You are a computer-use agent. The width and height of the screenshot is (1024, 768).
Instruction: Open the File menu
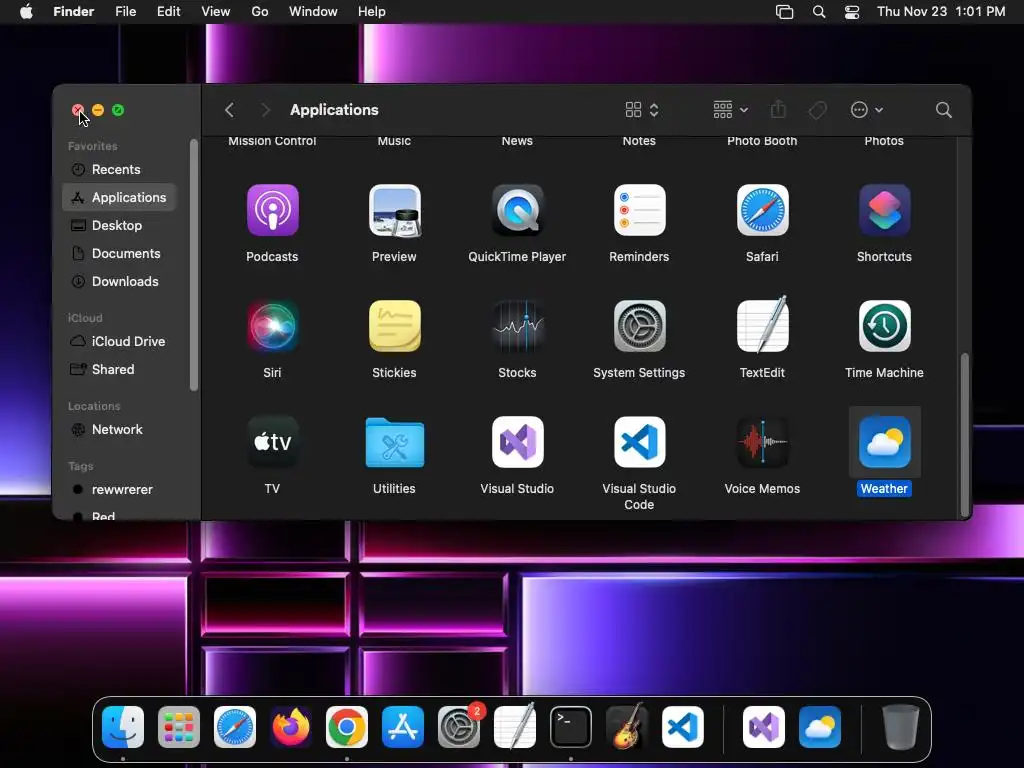click(125, 11)
